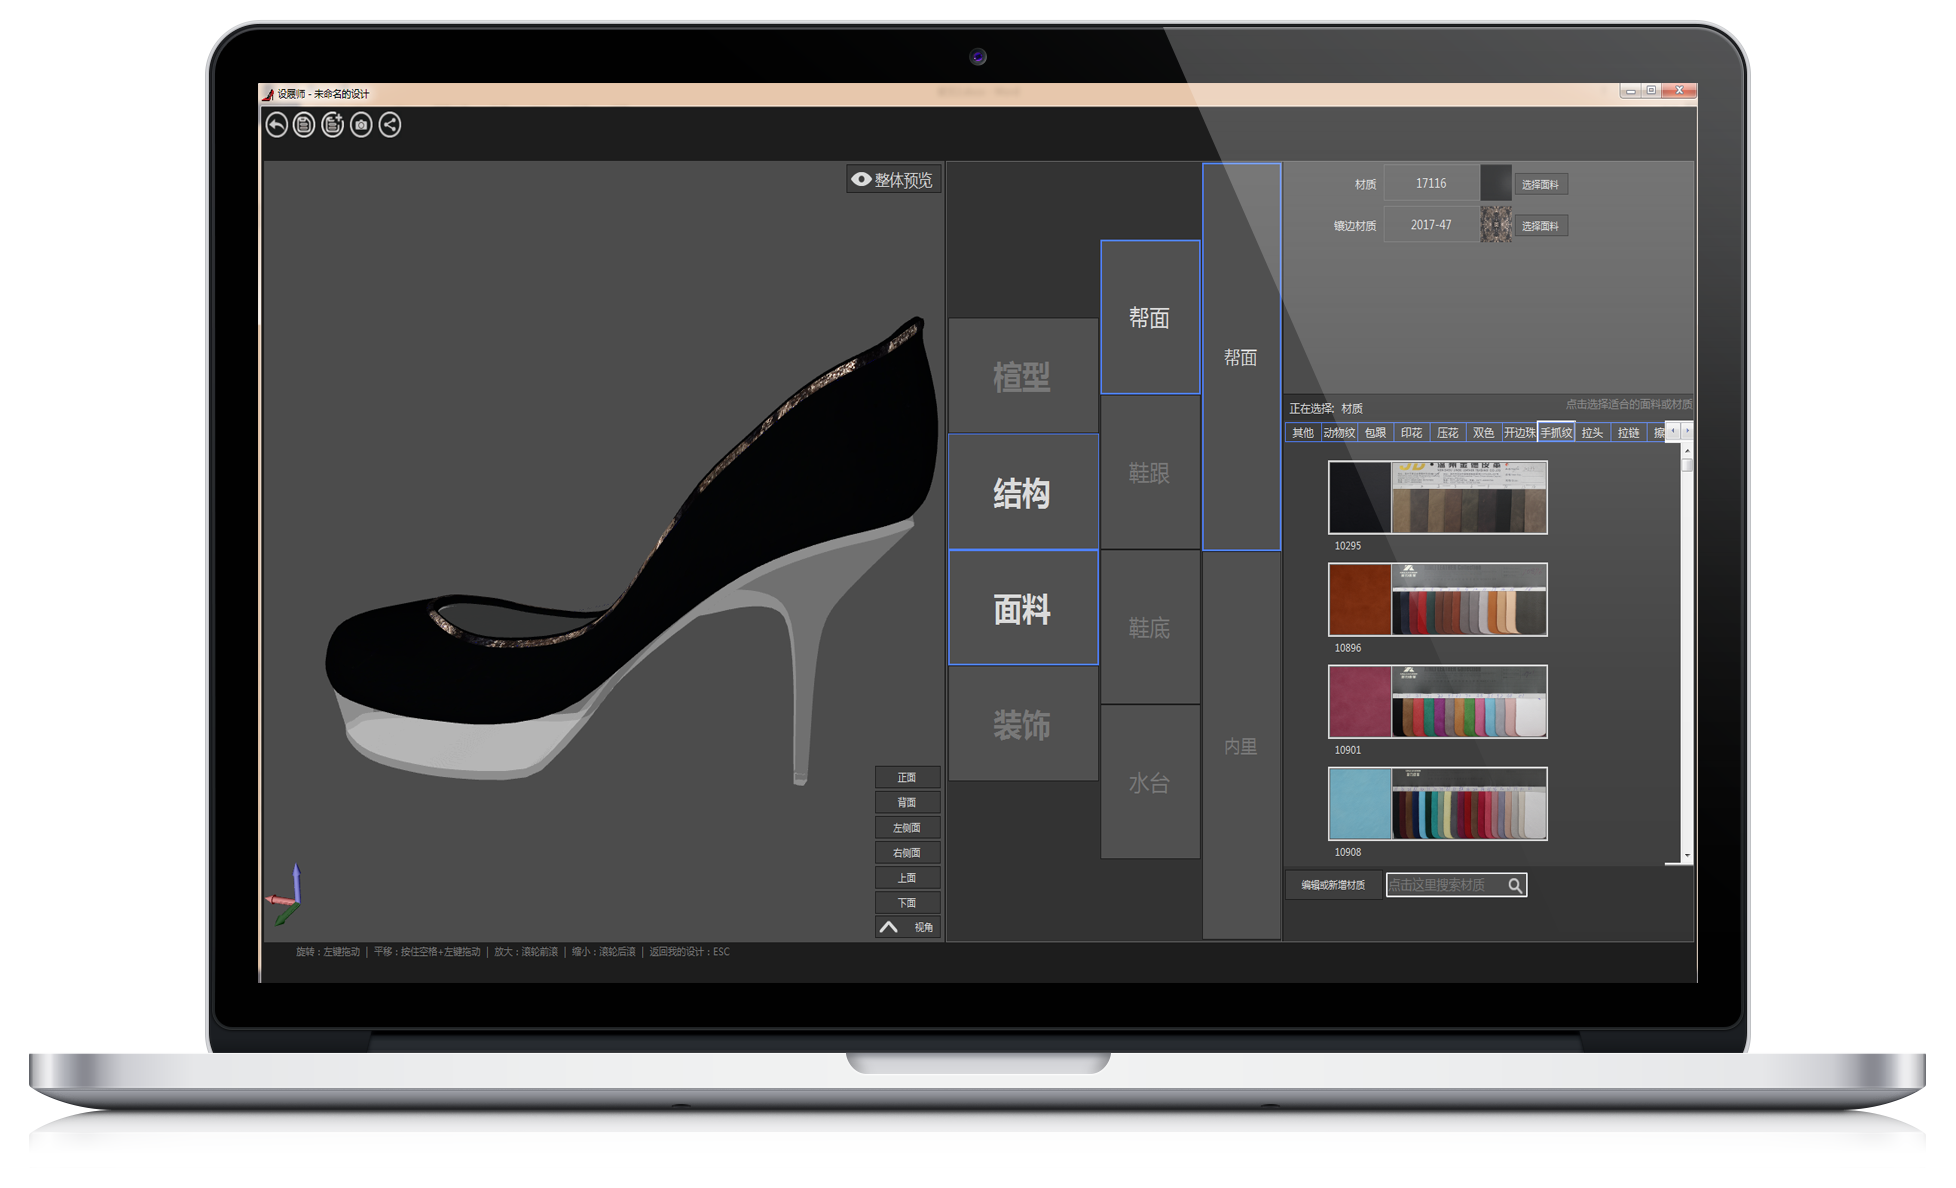Image resolution: width=1956 pixels, height=1188 pixels.
Task: Open the 包跟 material tab
Action: click(x=1375, y=433)
